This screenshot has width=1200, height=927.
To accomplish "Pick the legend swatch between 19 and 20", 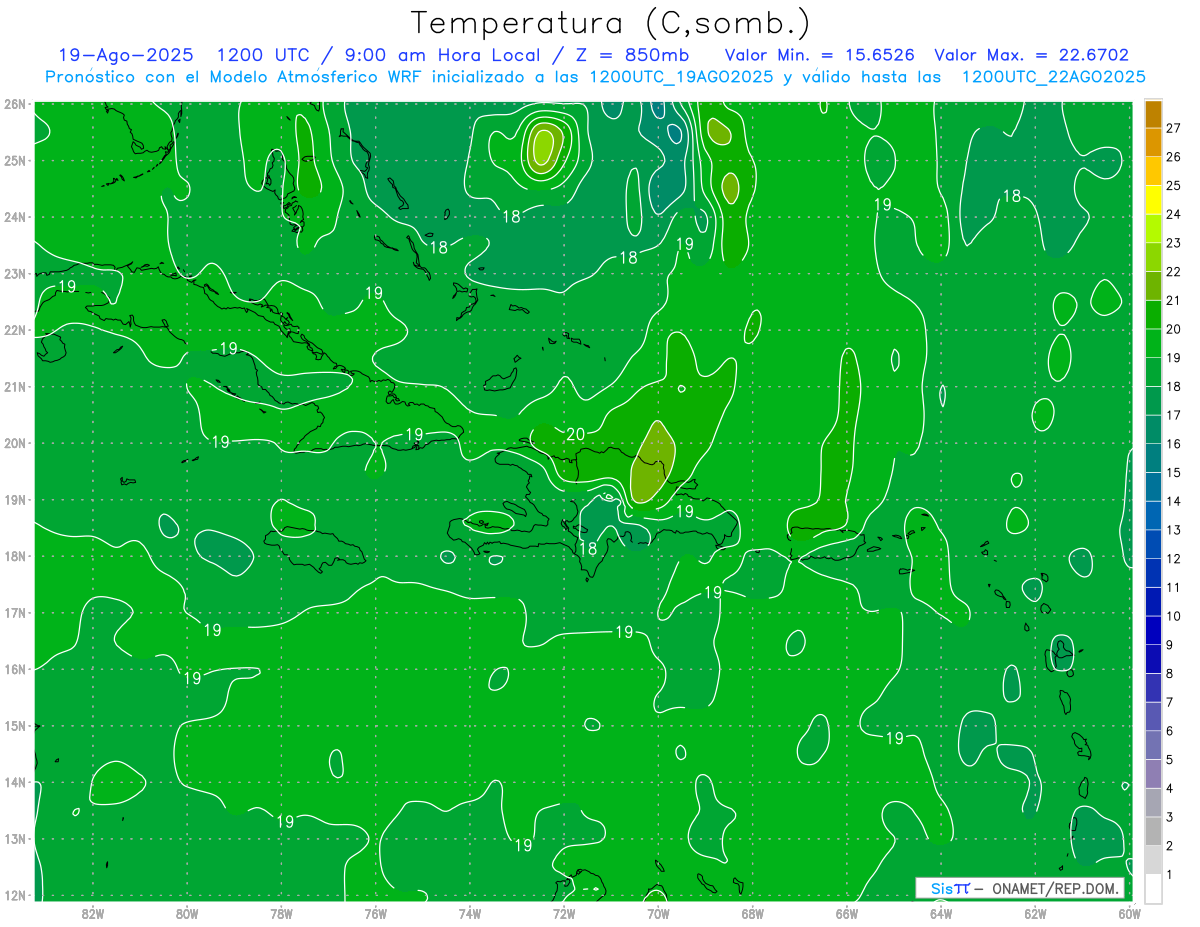I will [x=1153, y=343].
